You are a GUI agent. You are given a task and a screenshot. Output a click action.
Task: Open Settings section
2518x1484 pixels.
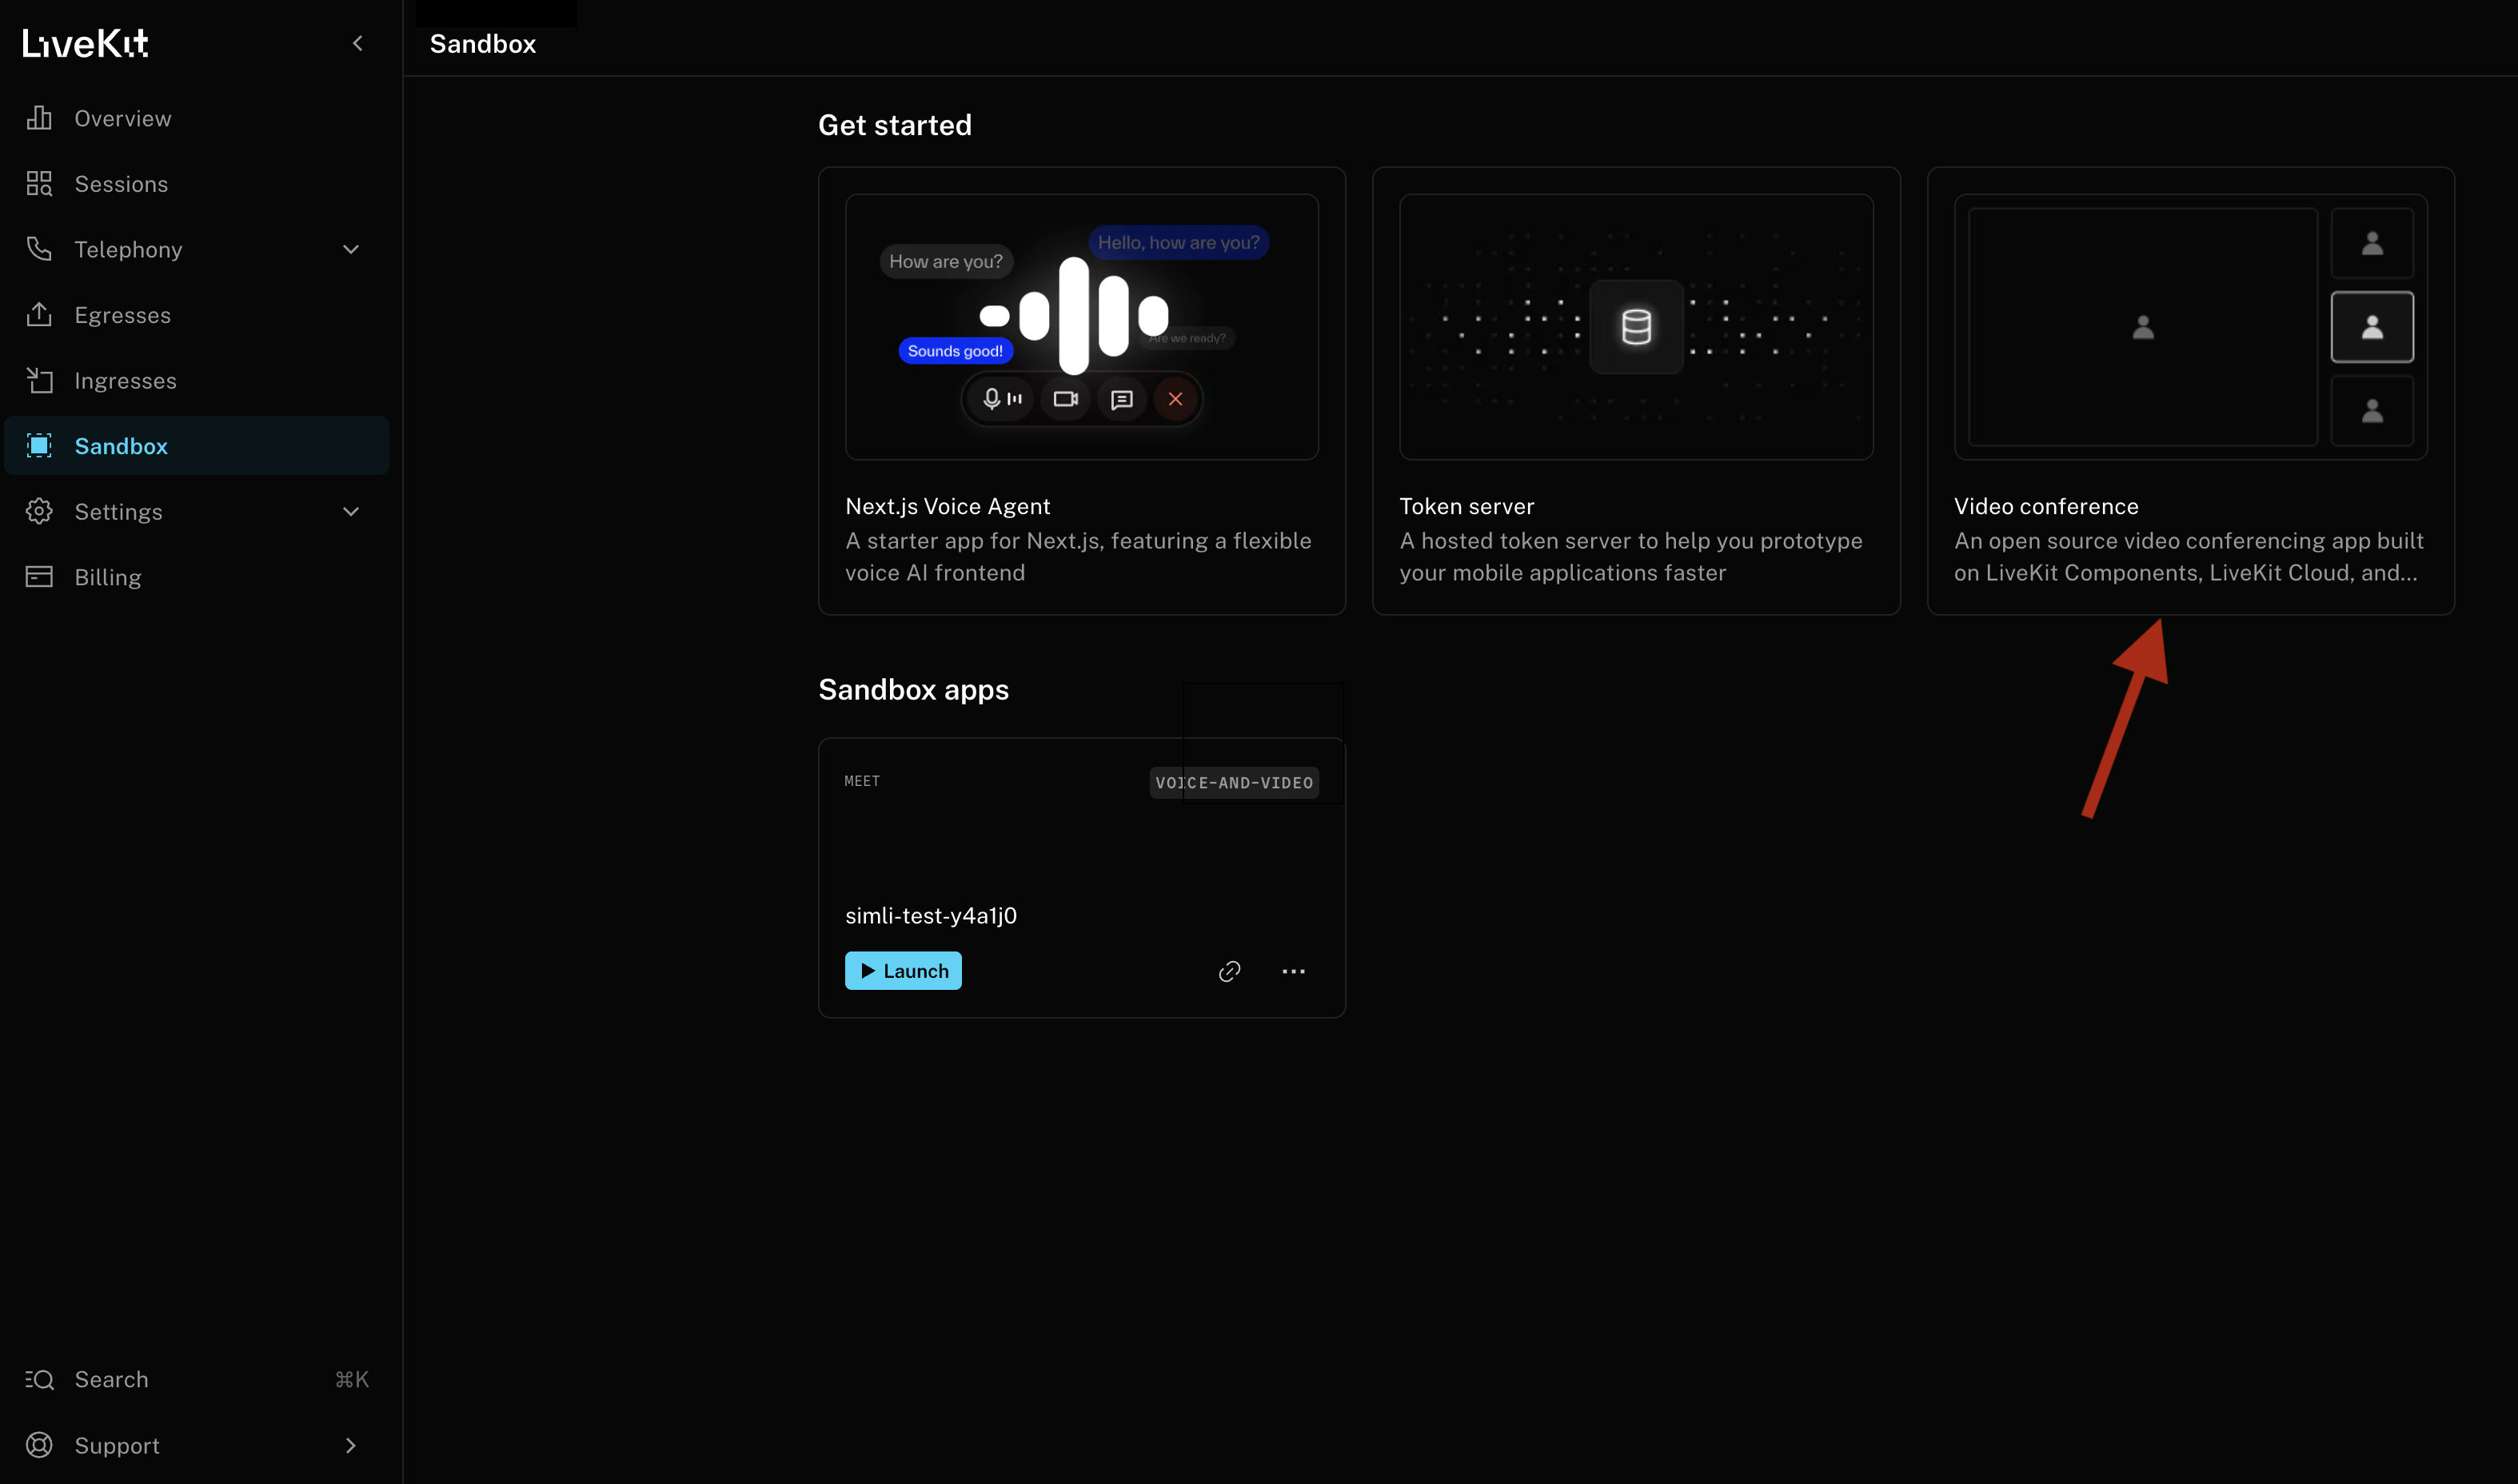(196, 512)
